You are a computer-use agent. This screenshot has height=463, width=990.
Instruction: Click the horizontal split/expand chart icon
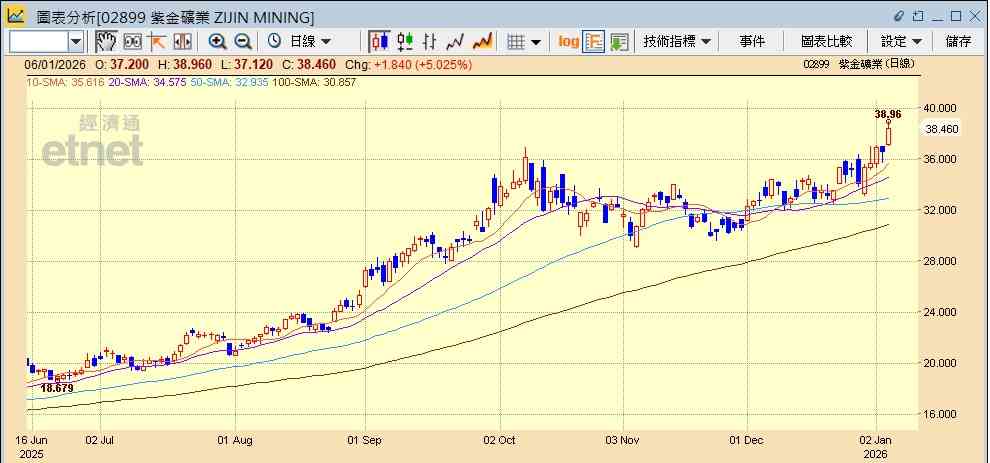(x=182, y=42)
